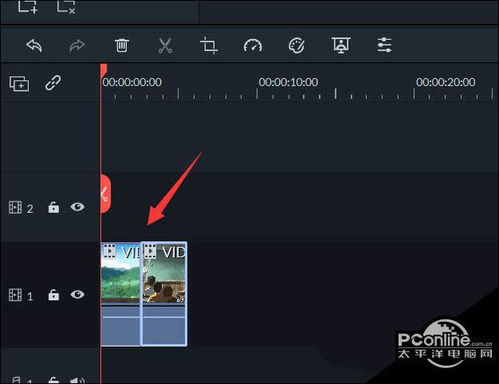The height and width of the screenshot is (384, 499).
Task: Select video track 1 filmstrip icon
Action: click(15, 295)
